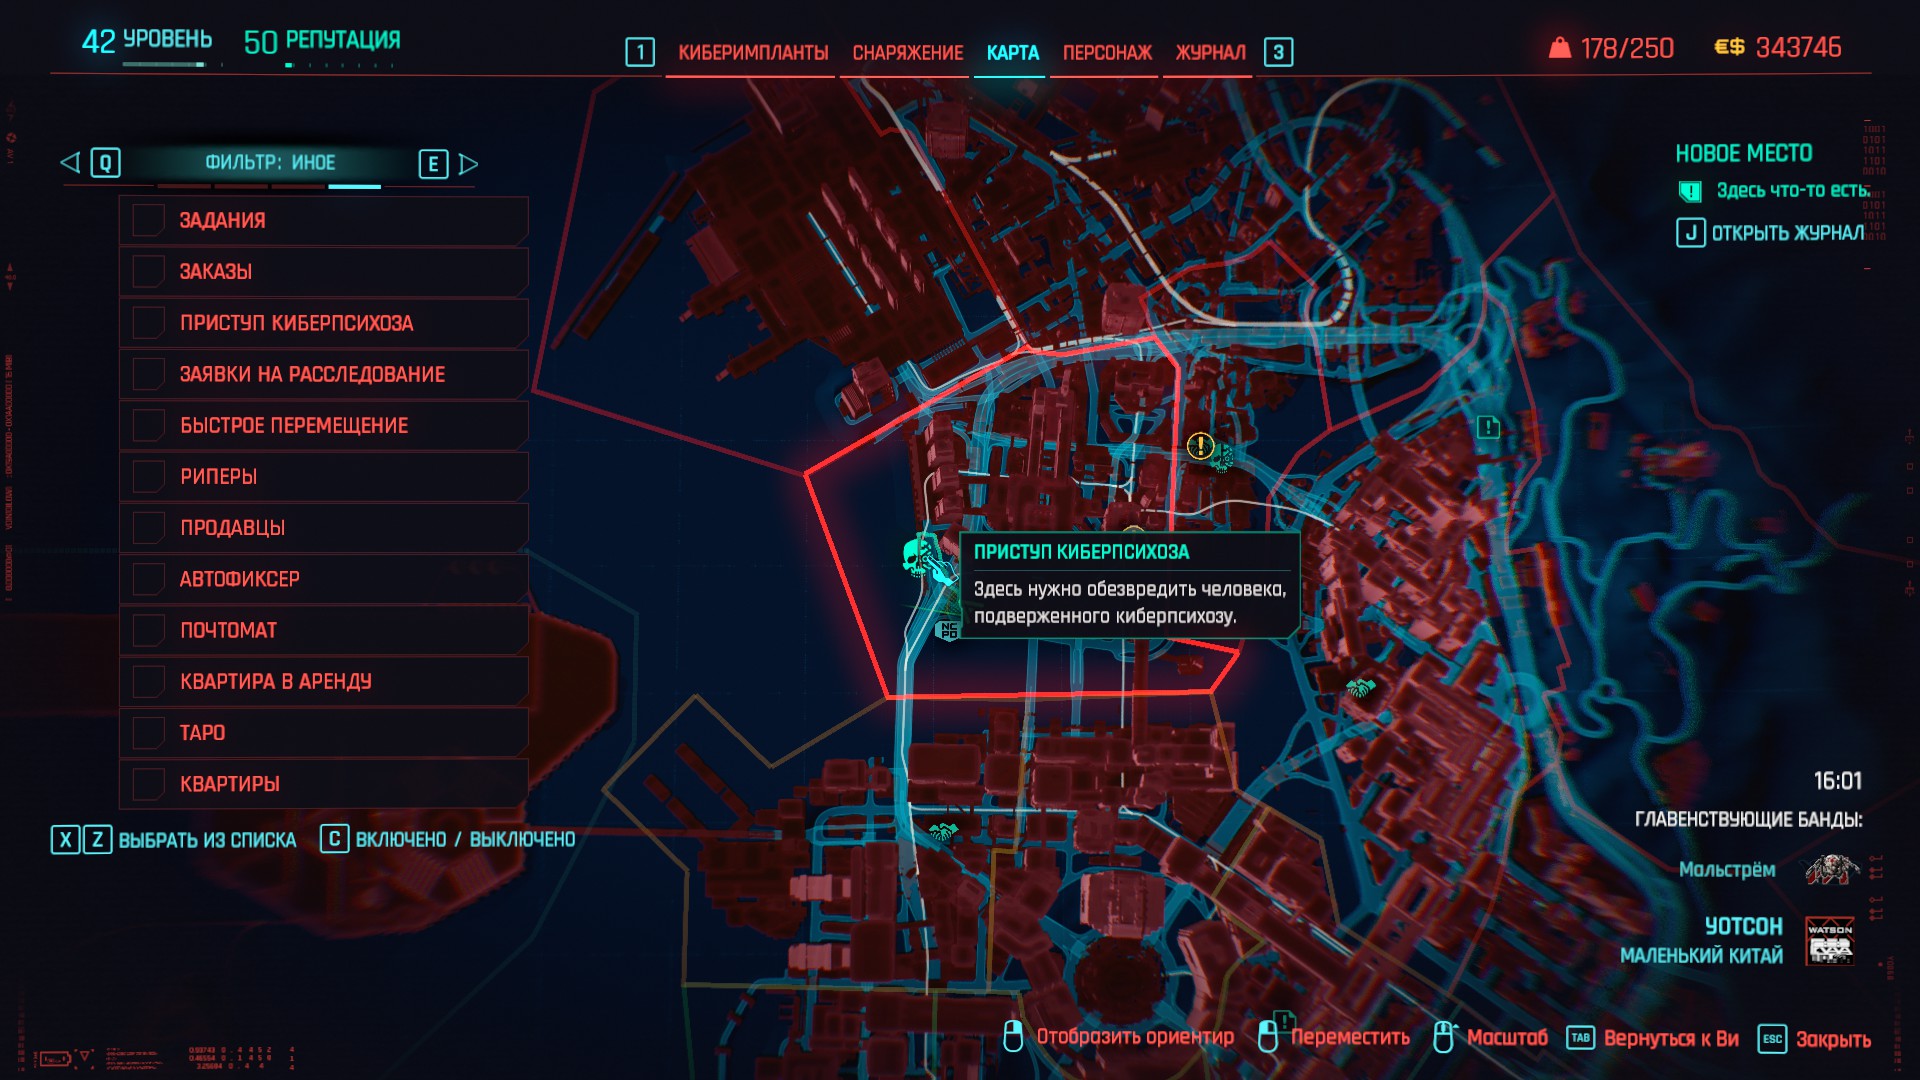The width and height of the screenshot is (1920, 1080).
Task: Click the E key filter icon
Action: [433, 164]
